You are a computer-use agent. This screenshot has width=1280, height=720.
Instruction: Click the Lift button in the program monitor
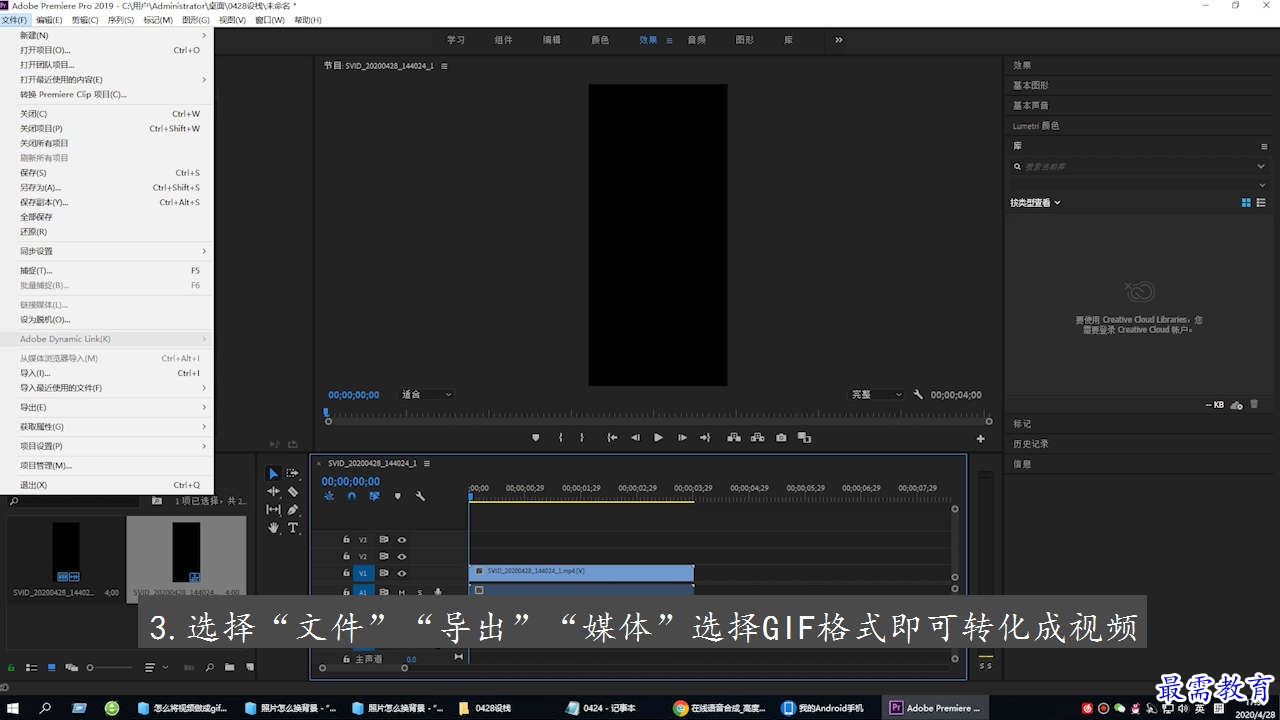point(733,437)
